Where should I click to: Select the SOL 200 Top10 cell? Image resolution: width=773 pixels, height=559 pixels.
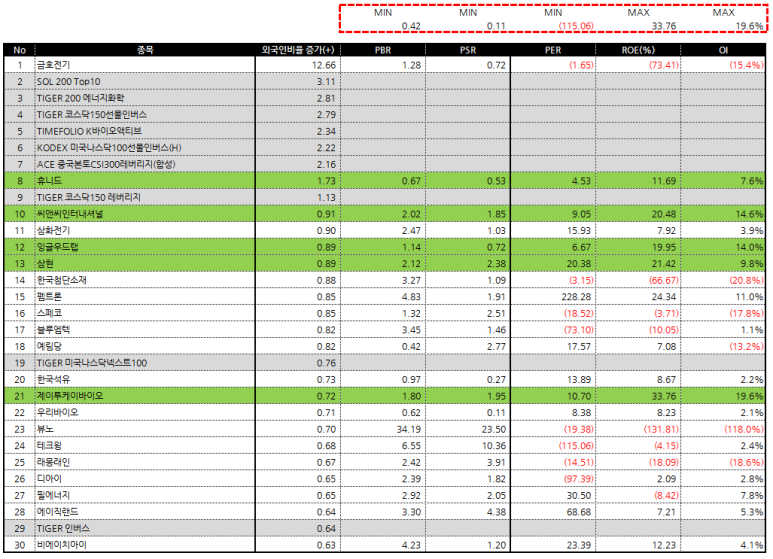click(145, 81)
